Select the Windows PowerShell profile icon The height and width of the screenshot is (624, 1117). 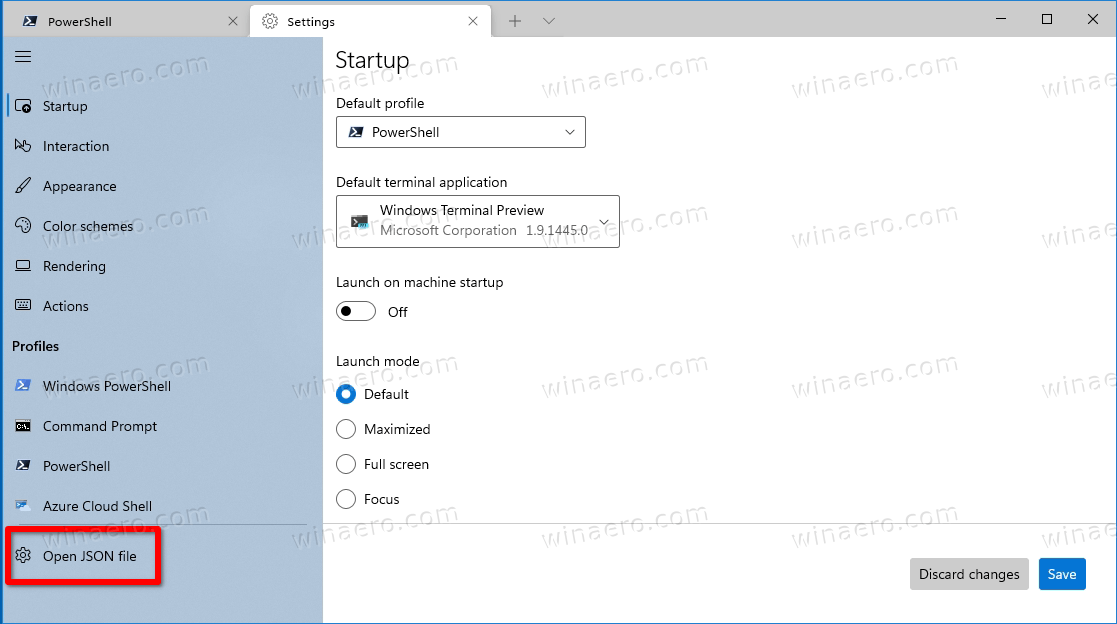[22, 386]
